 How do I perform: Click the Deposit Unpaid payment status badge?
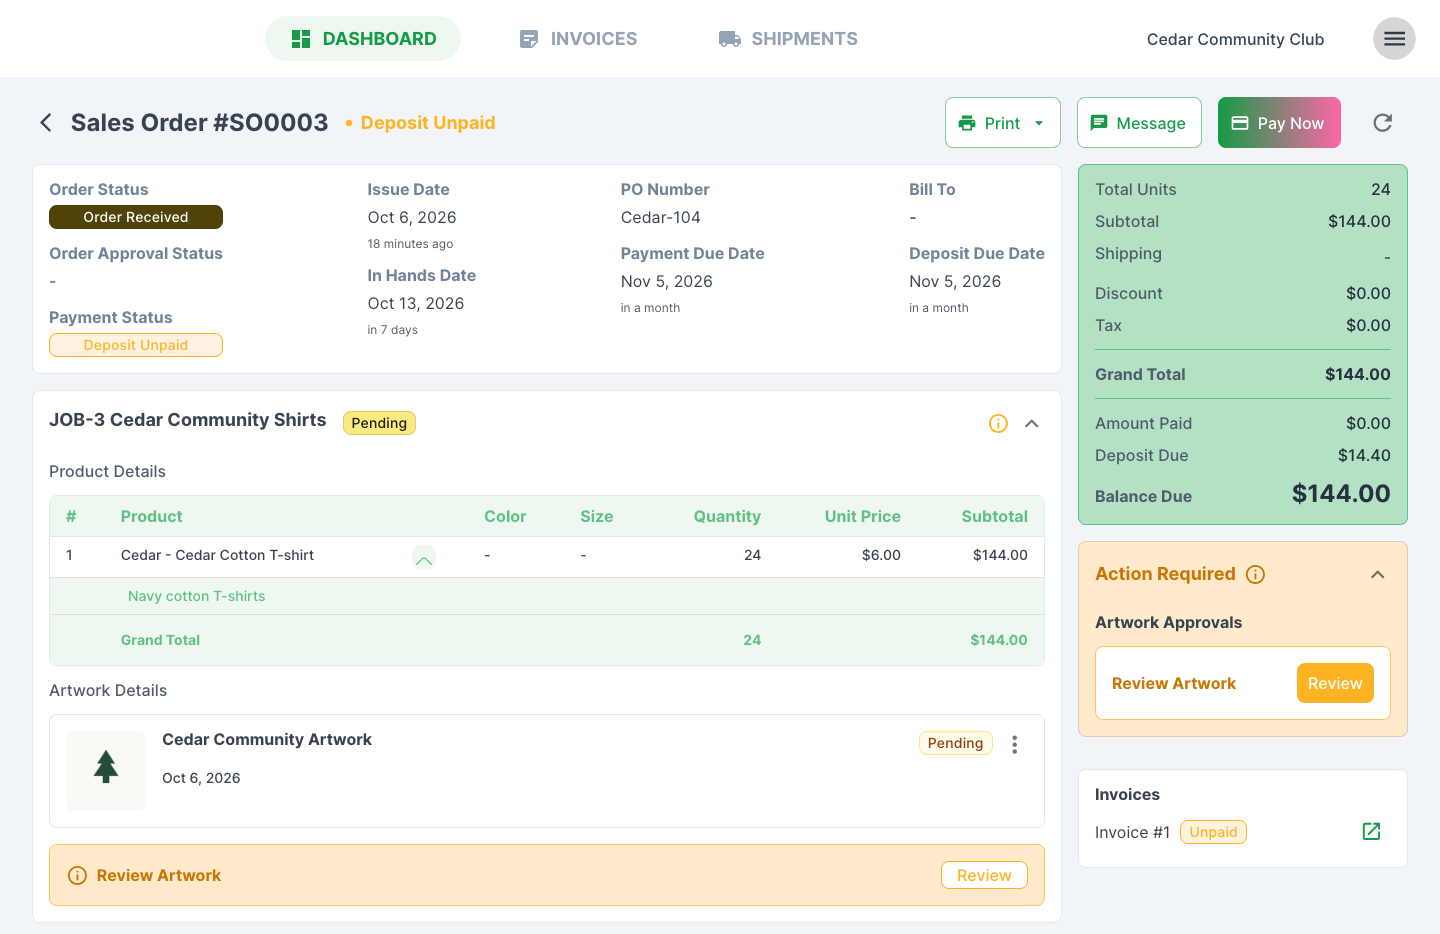[136, 345]
